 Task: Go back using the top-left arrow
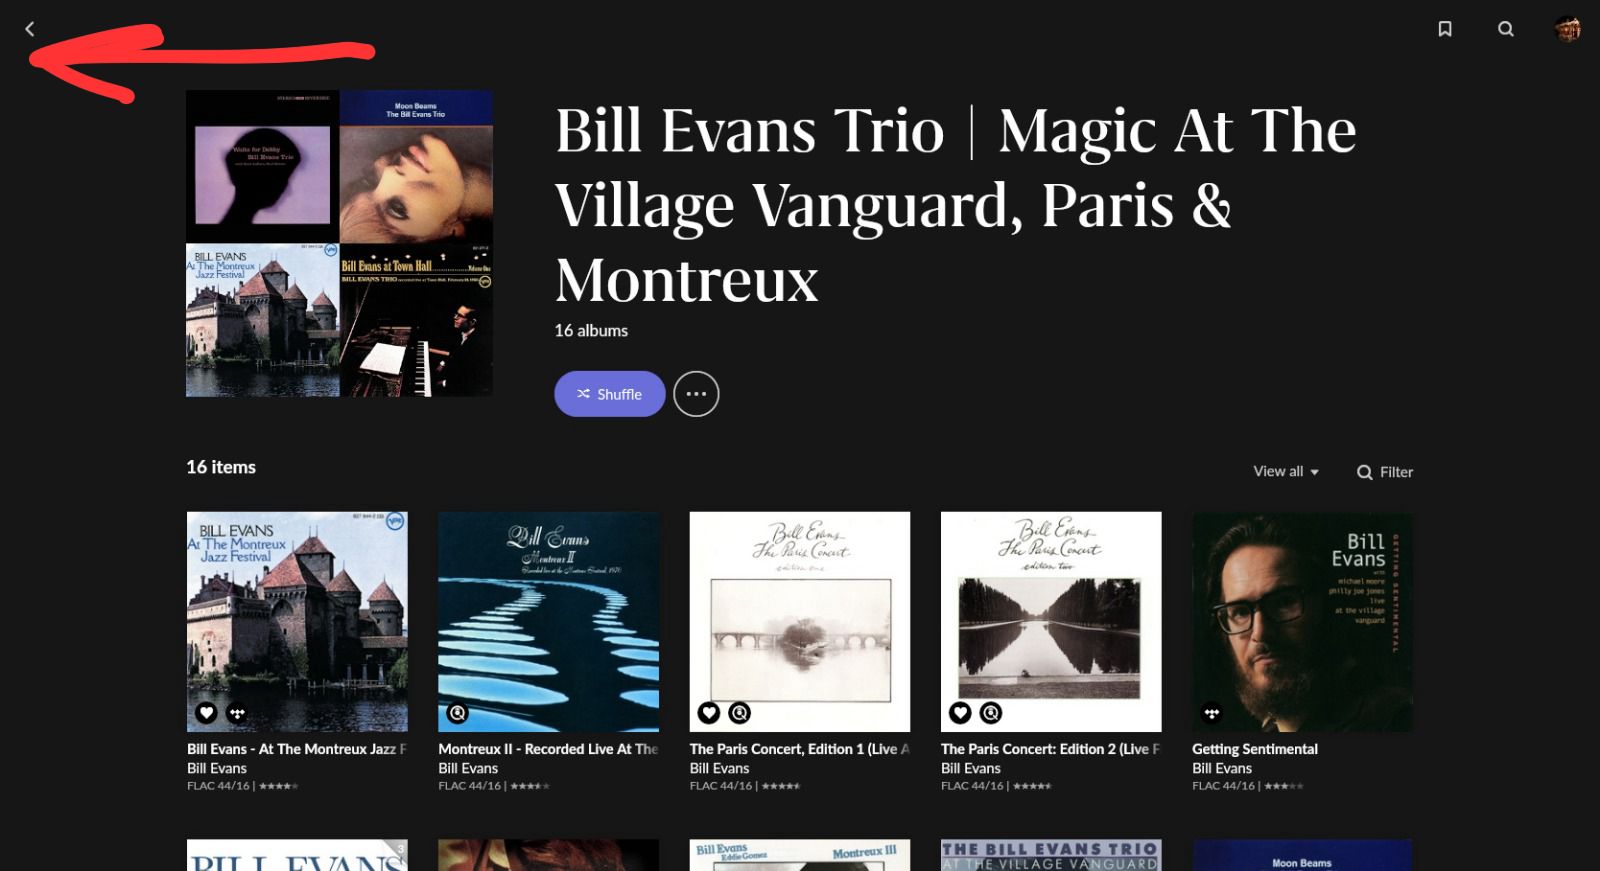[x=30, y=29]
